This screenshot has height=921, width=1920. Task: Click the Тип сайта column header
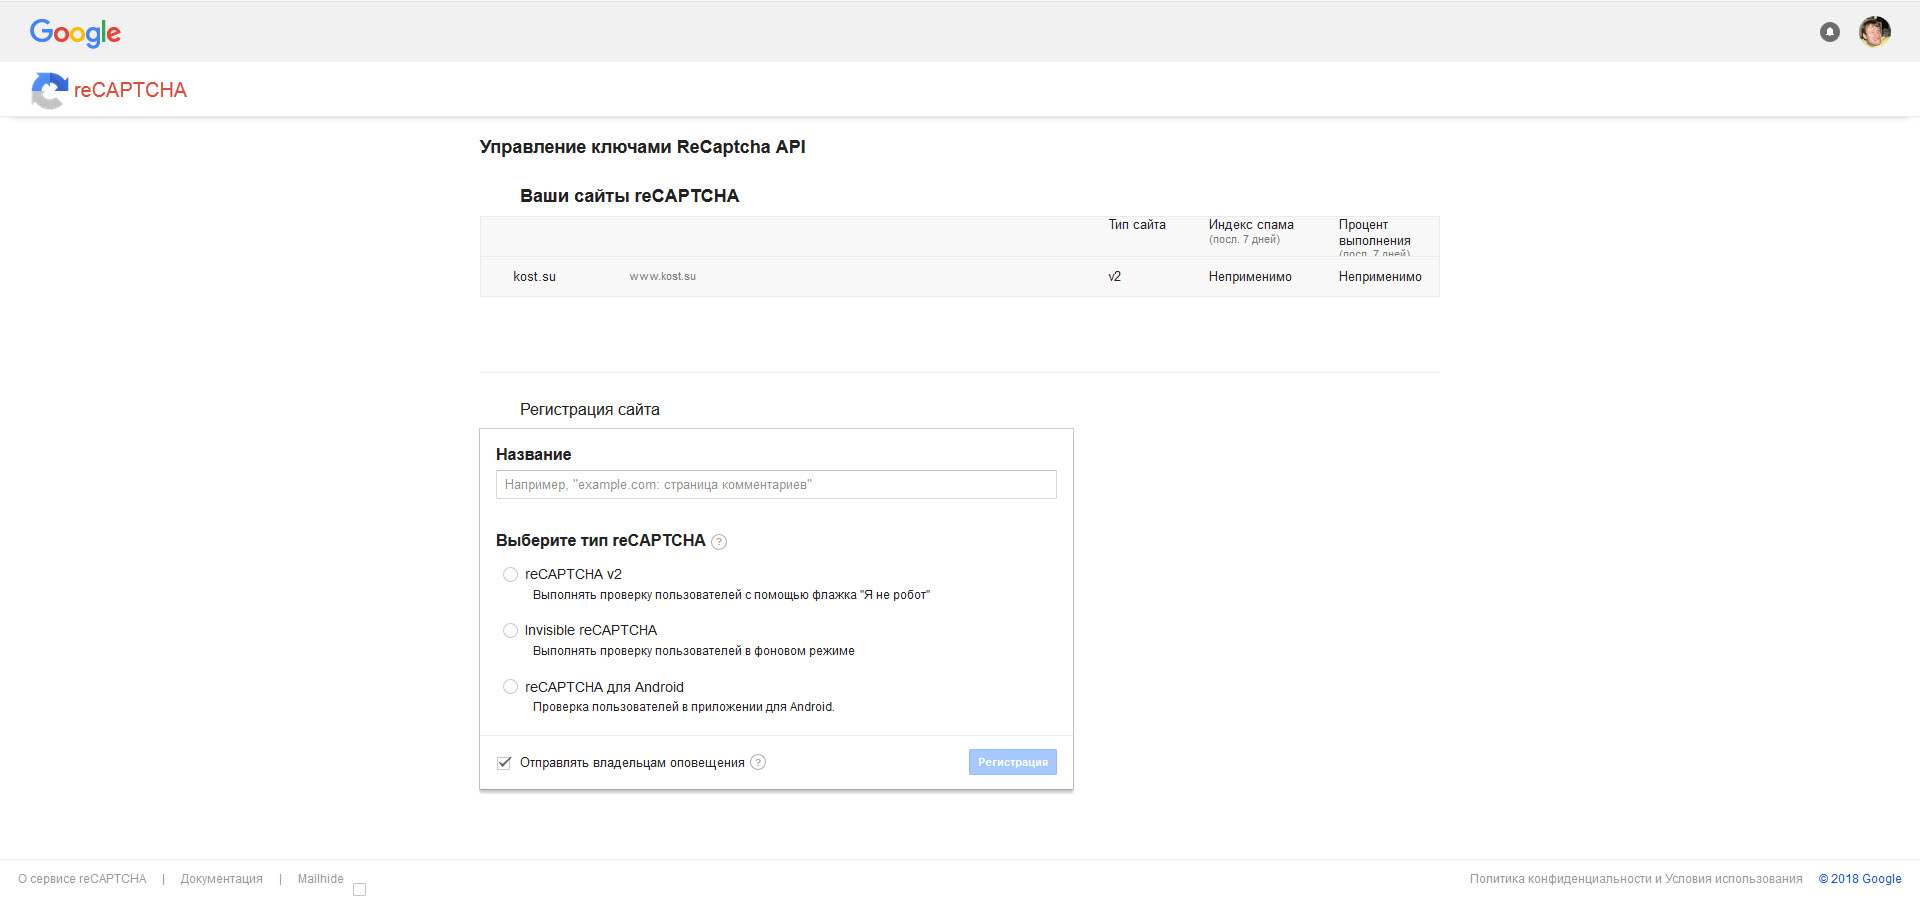(x=1137, y=225)
